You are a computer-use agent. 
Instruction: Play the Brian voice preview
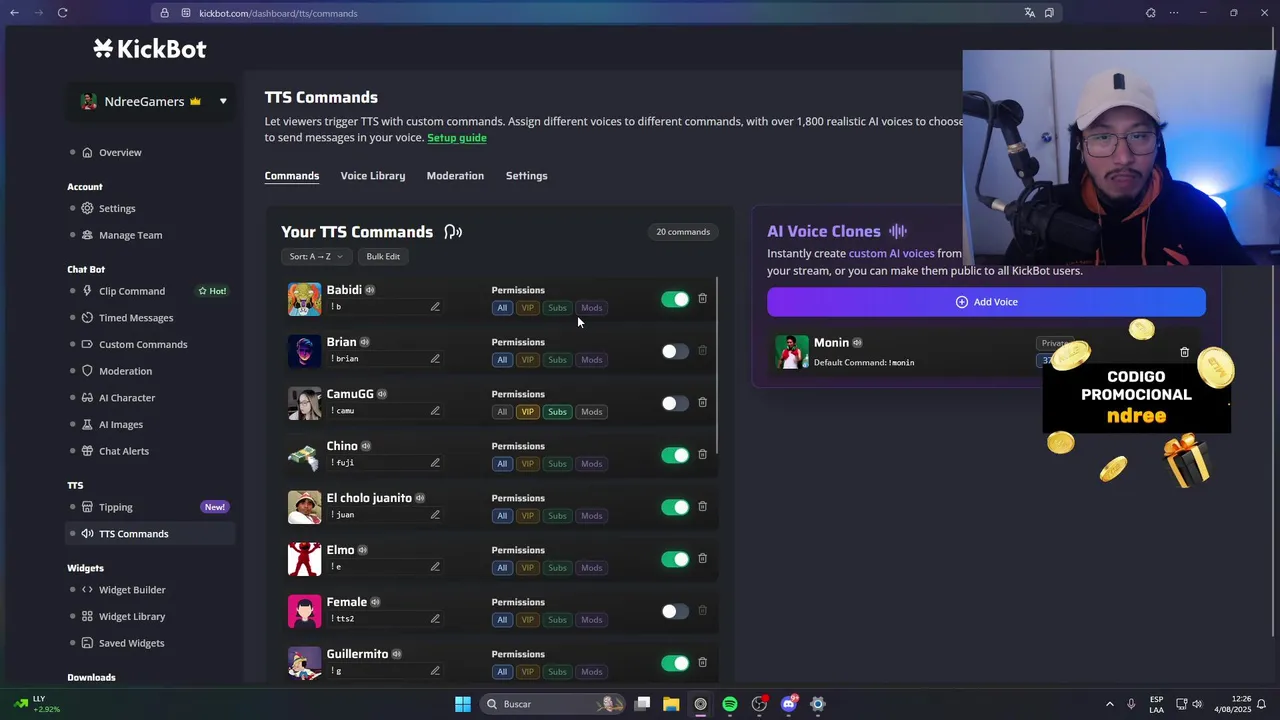point(364,342)
